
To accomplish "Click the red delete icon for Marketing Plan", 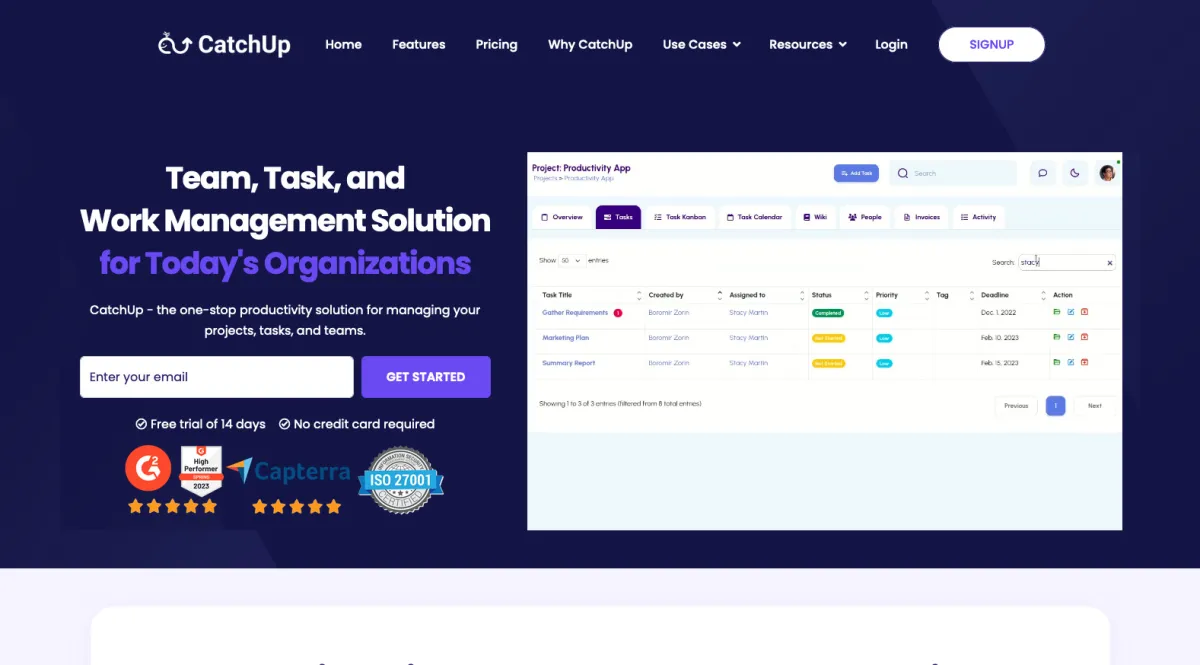I will (1084, 337).
